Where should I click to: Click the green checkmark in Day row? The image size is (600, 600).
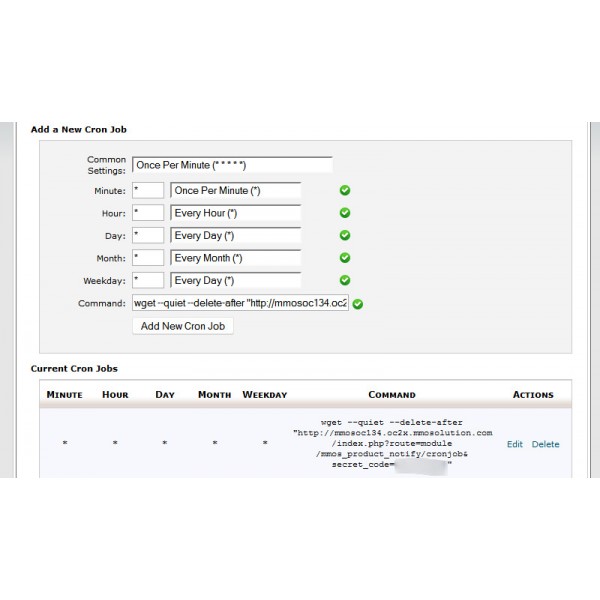point(345,235)
